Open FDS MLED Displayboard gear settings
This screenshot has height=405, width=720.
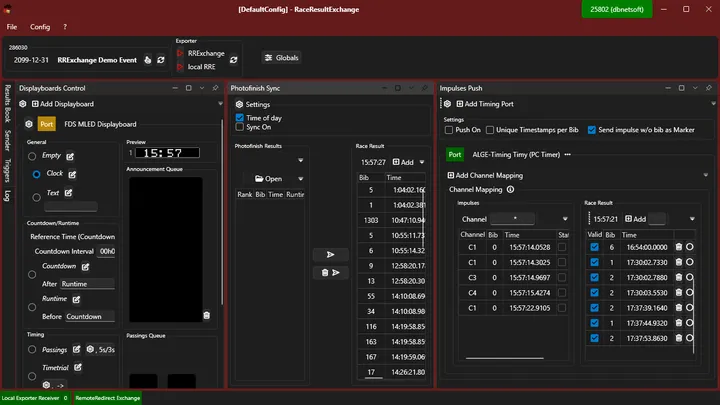(28, 124)
